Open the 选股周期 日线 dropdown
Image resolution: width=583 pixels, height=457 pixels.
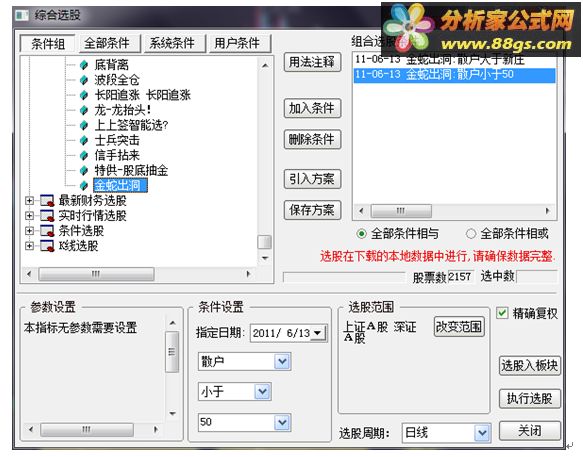482,433
